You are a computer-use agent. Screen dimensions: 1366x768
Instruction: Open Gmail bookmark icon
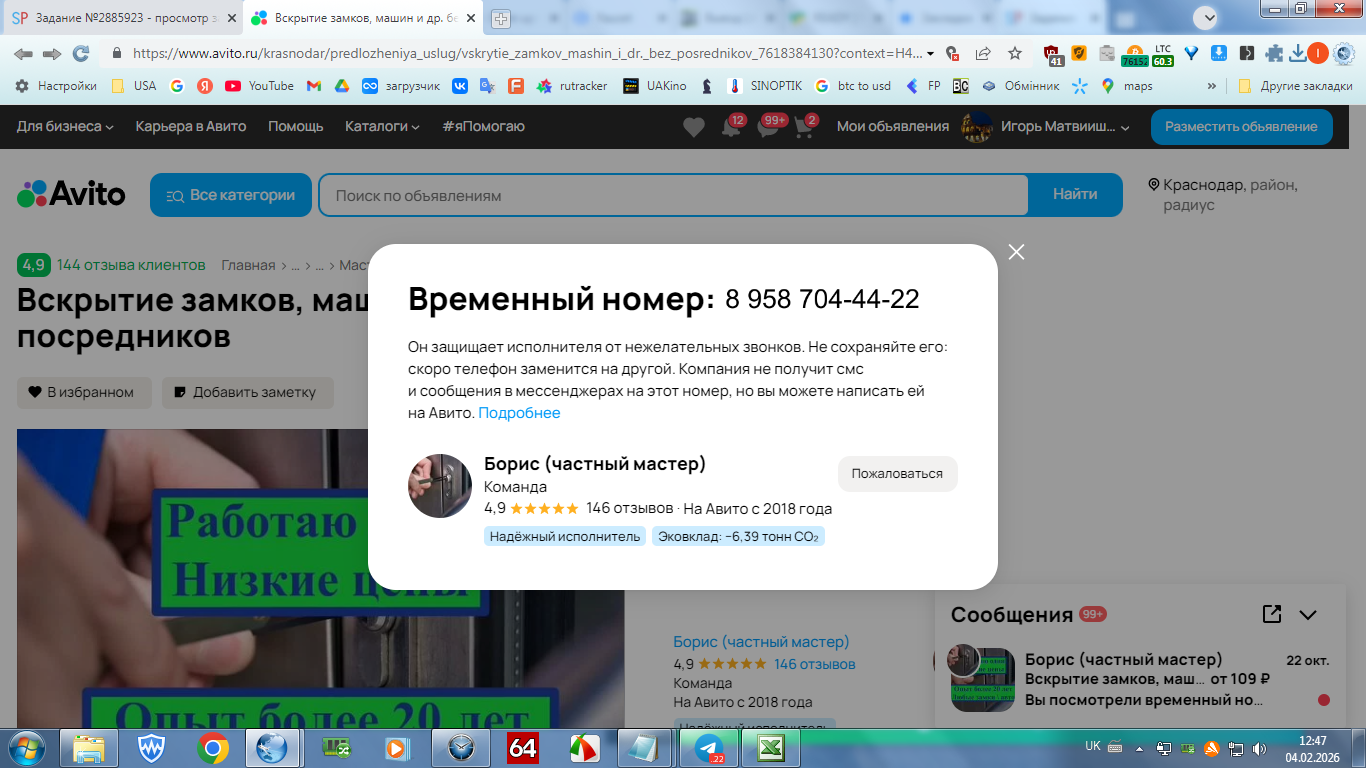313,86
